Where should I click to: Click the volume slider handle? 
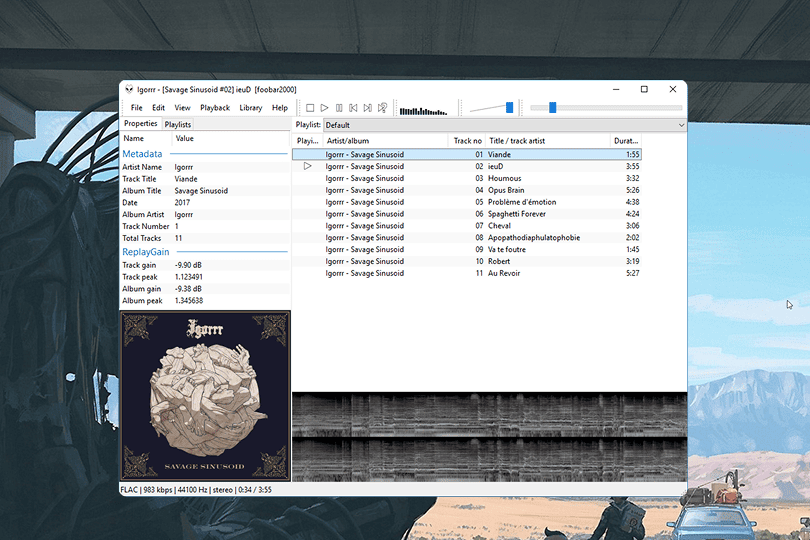click(509, 107)
